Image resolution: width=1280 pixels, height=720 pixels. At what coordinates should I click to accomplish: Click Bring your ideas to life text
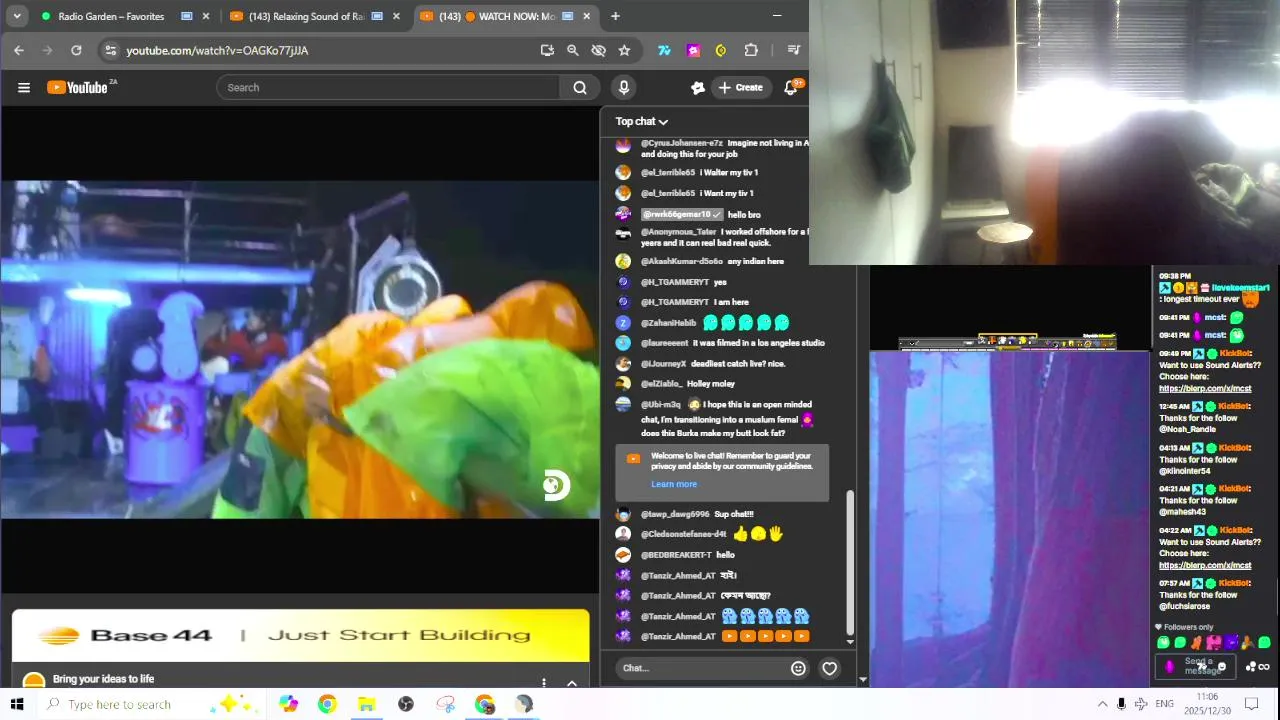[x=103, y=679]
